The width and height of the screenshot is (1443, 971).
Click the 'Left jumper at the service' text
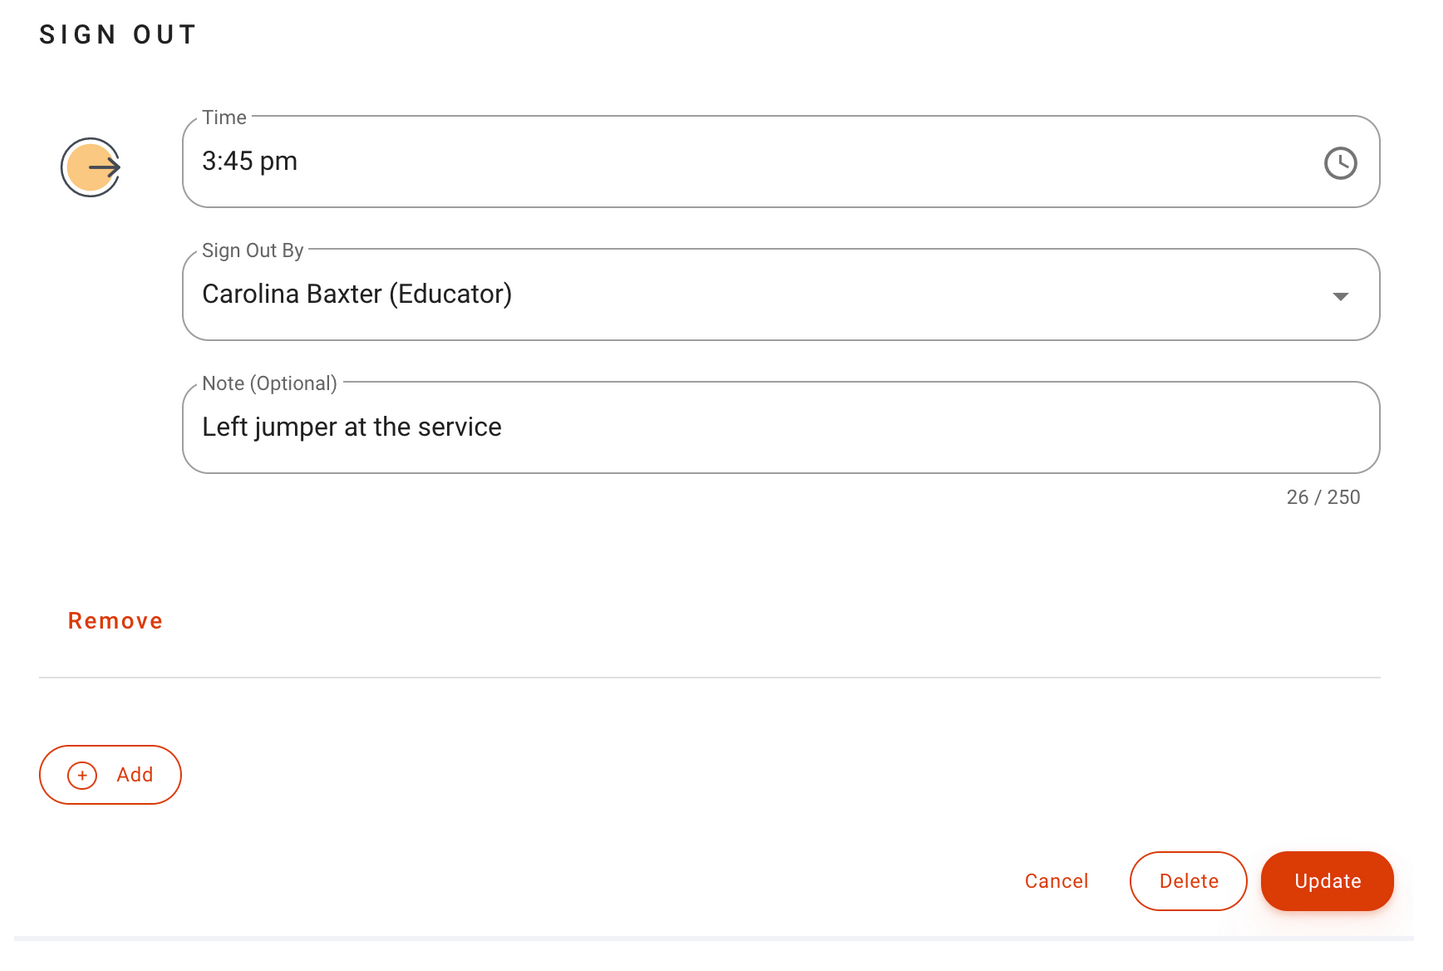tap(352, 427)
